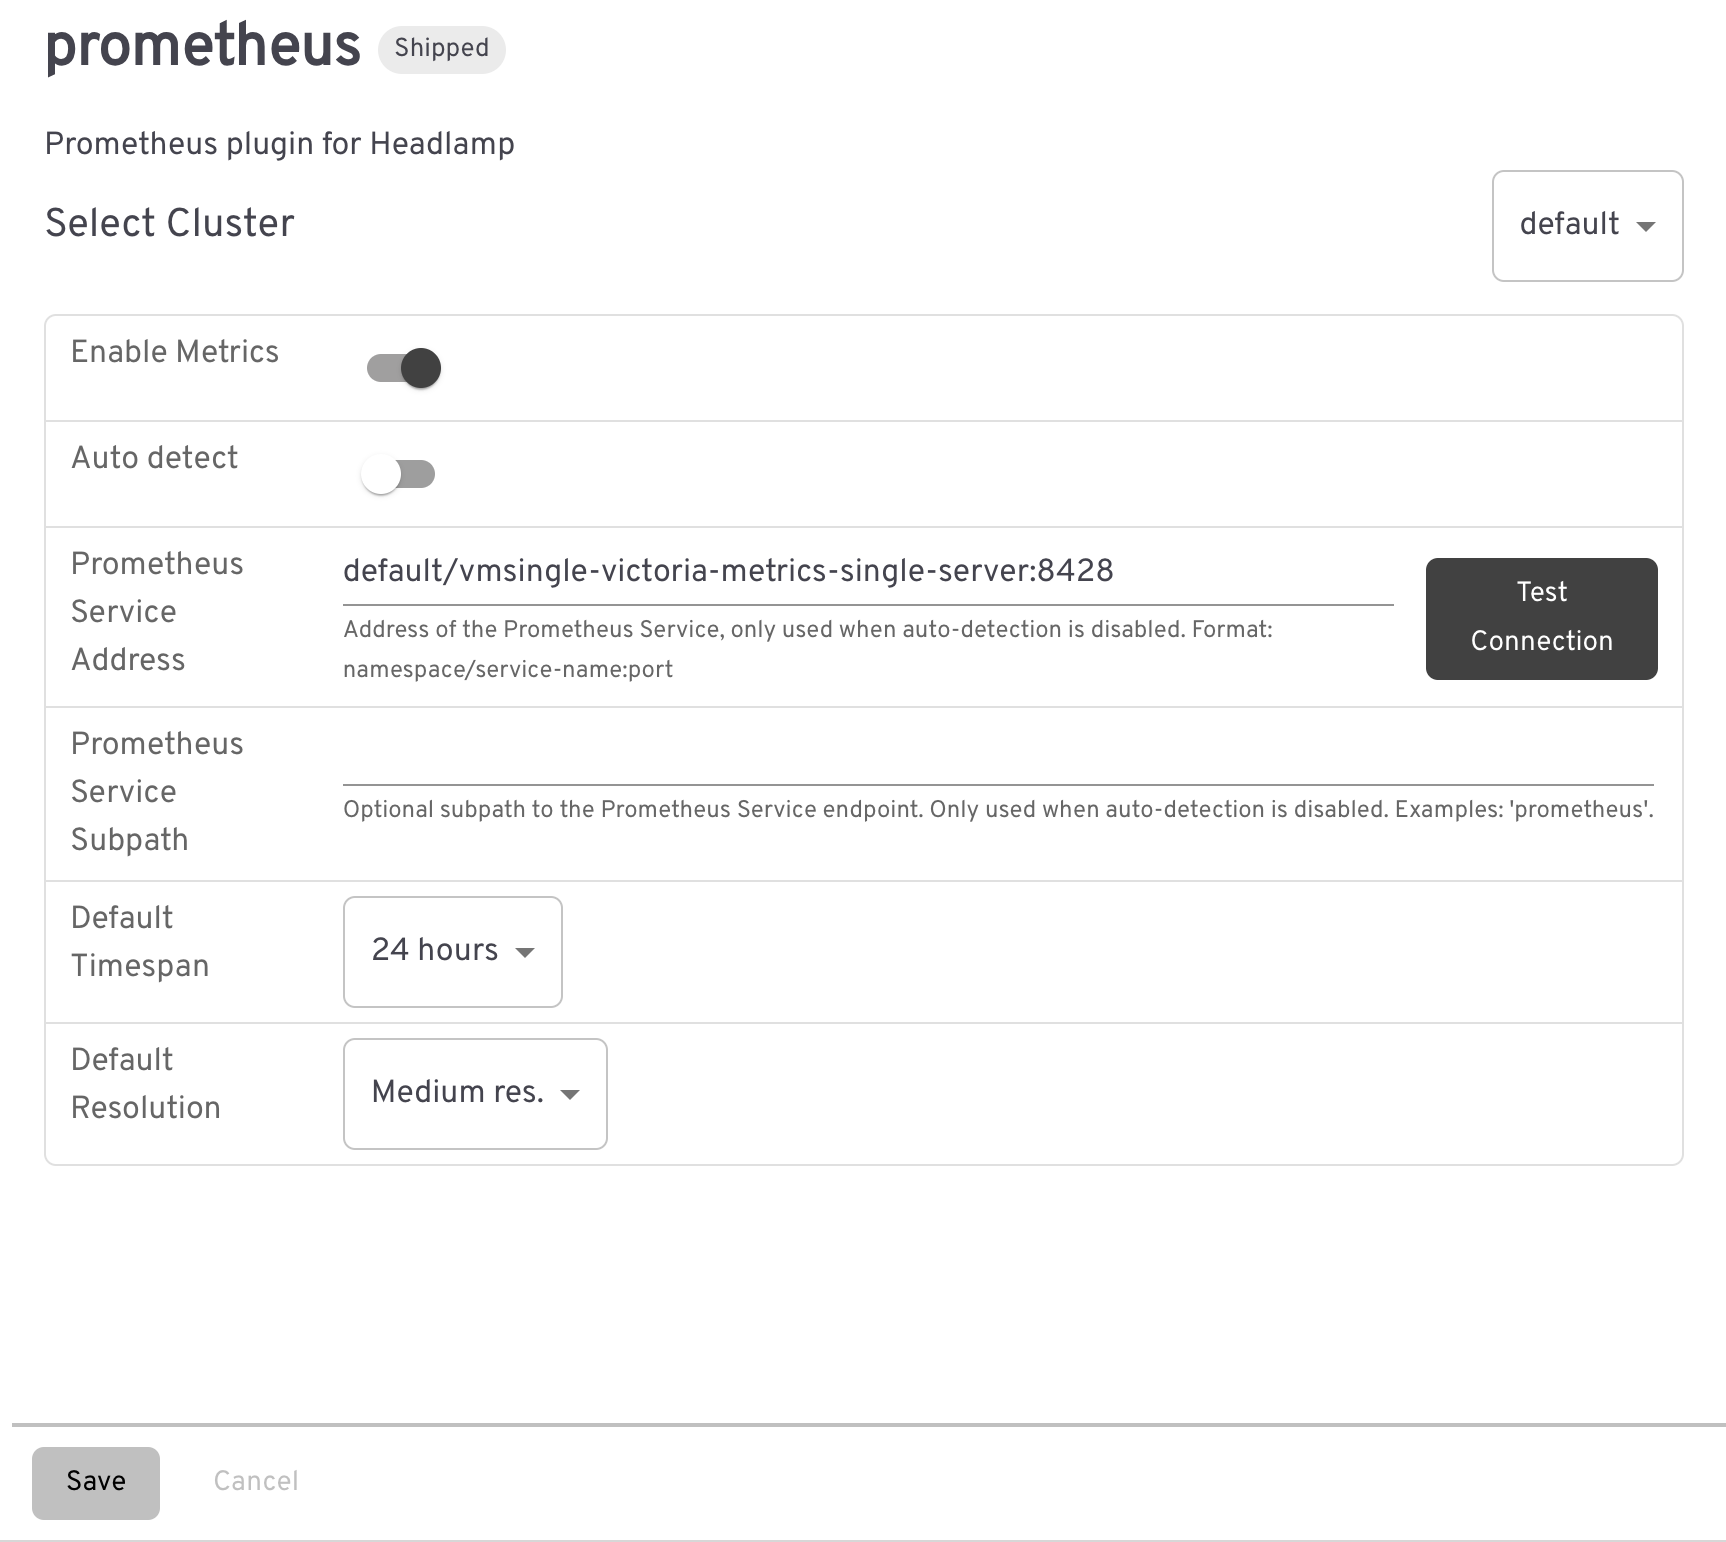Screen dimensions: 1726x1542
Task: Open the cluster selection dropdown
Action: (x=1587, y=226)
